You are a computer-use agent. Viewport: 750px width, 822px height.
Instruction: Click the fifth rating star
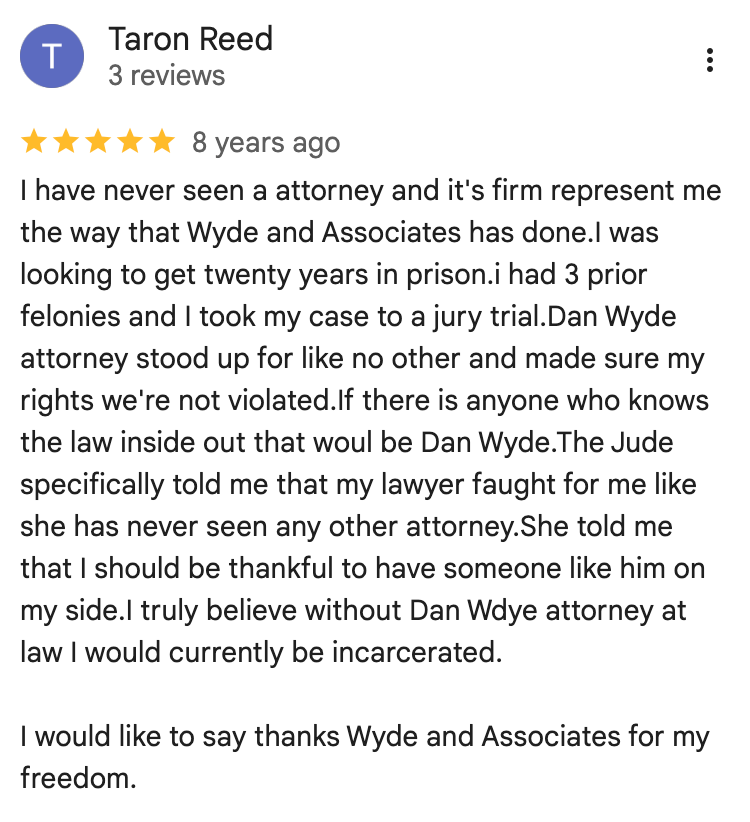point(161,143)
